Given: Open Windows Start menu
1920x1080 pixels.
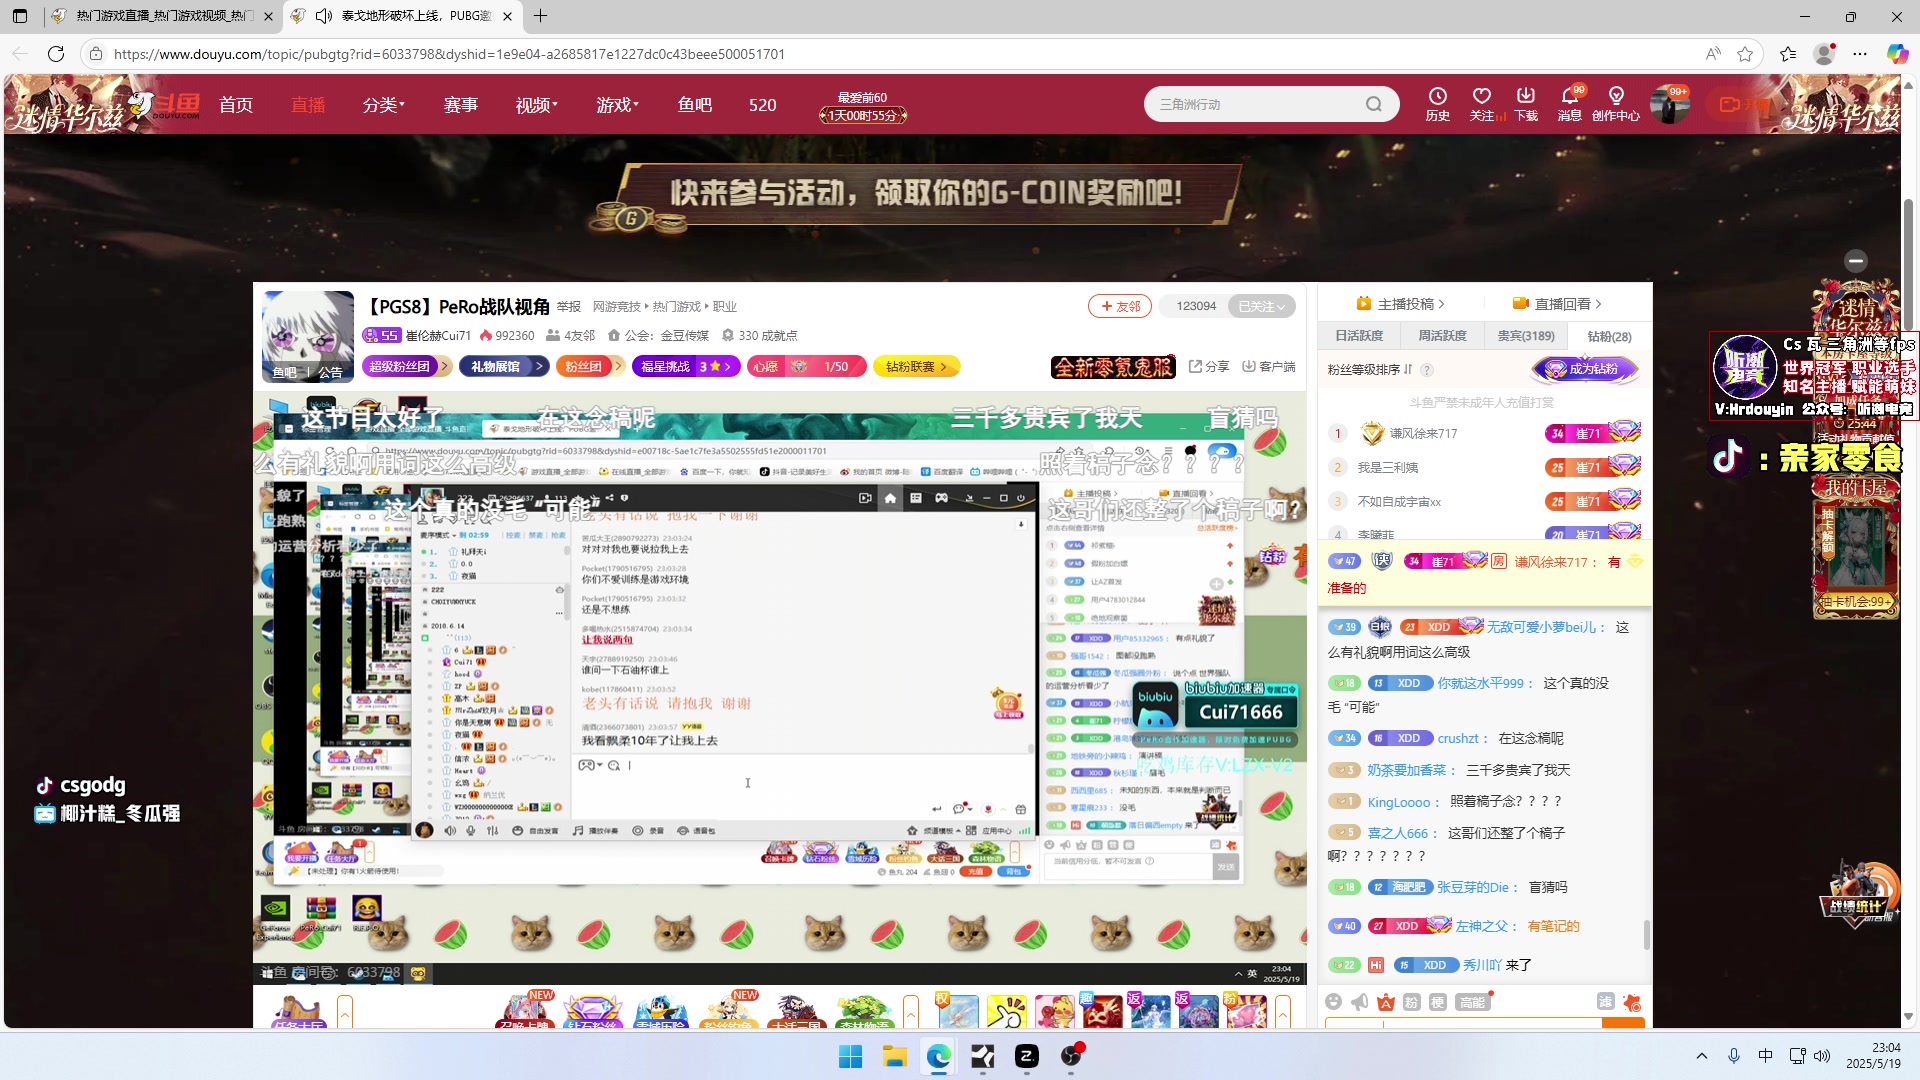Looking at the screenshot, I should click(x=850, y=1056).
